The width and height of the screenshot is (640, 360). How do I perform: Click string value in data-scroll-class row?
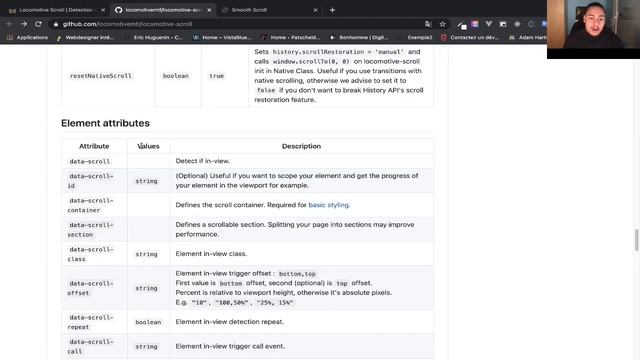point(147,254)
